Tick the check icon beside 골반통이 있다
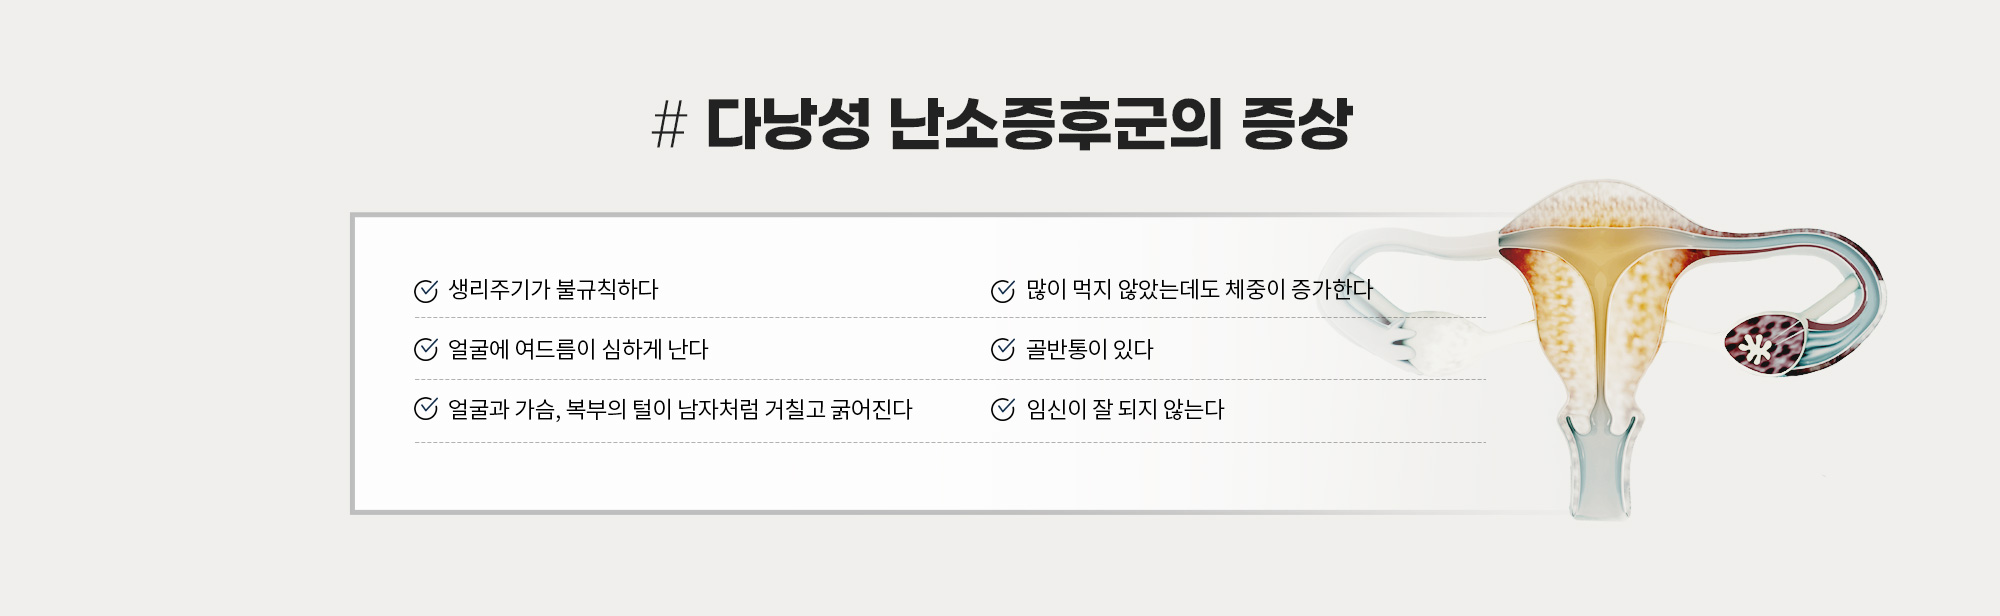The height and width of the screenshot is (616, 2000). [x=1003, y=349]
